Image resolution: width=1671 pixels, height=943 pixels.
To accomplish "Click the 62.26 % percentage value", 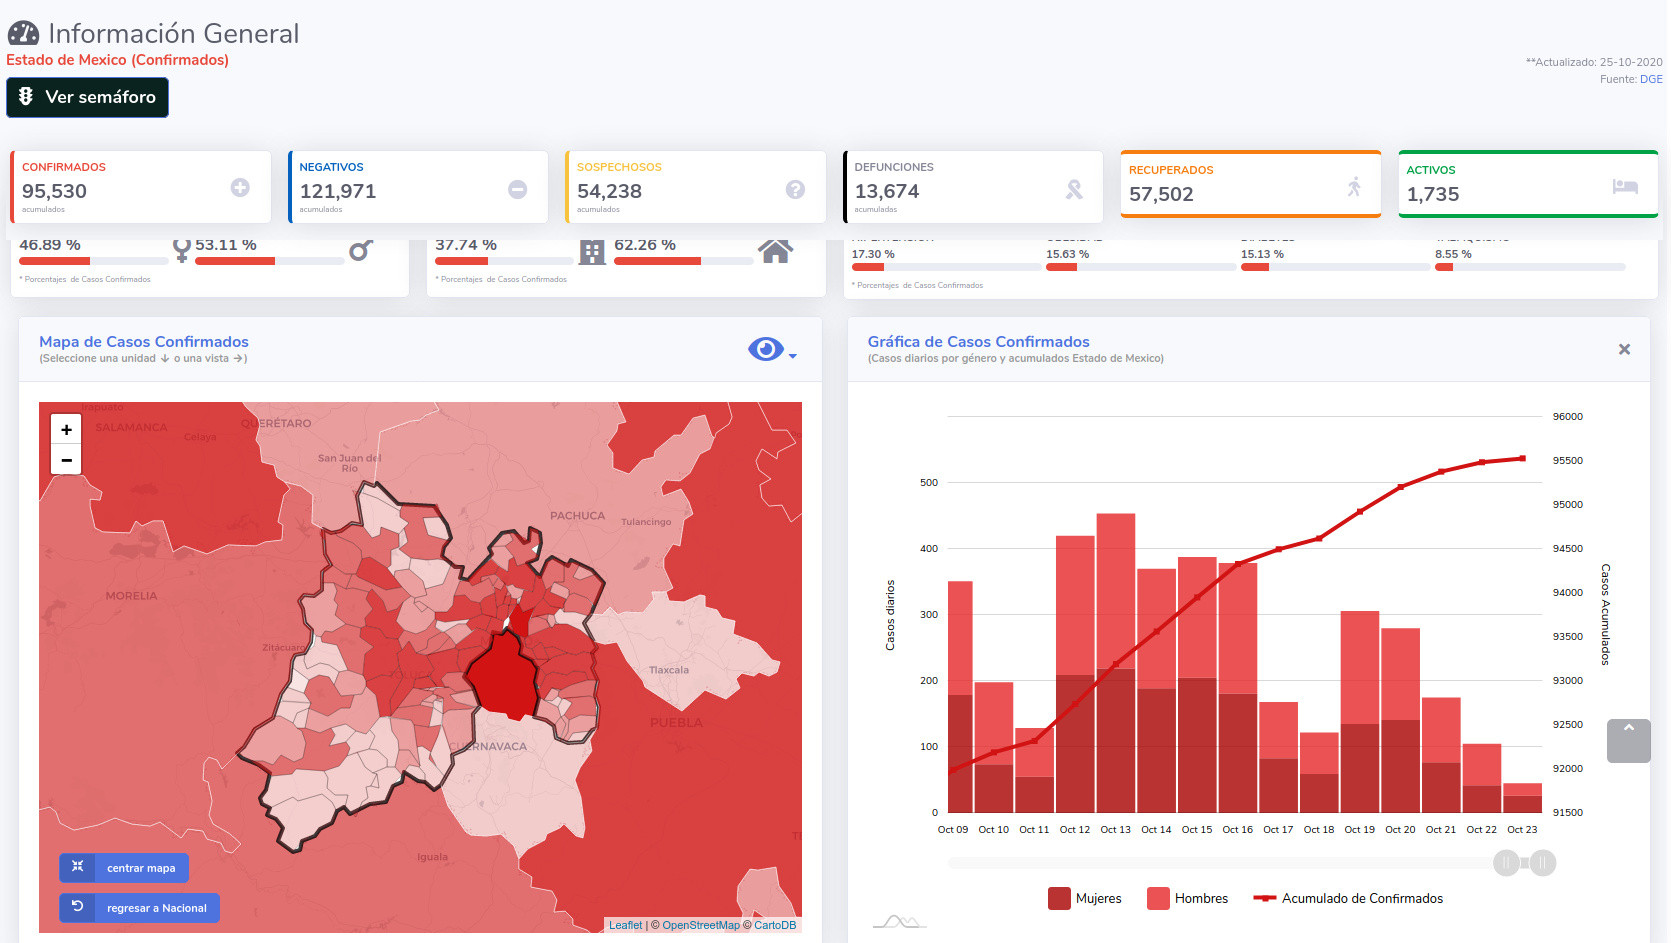I will (x=645, y=245).
